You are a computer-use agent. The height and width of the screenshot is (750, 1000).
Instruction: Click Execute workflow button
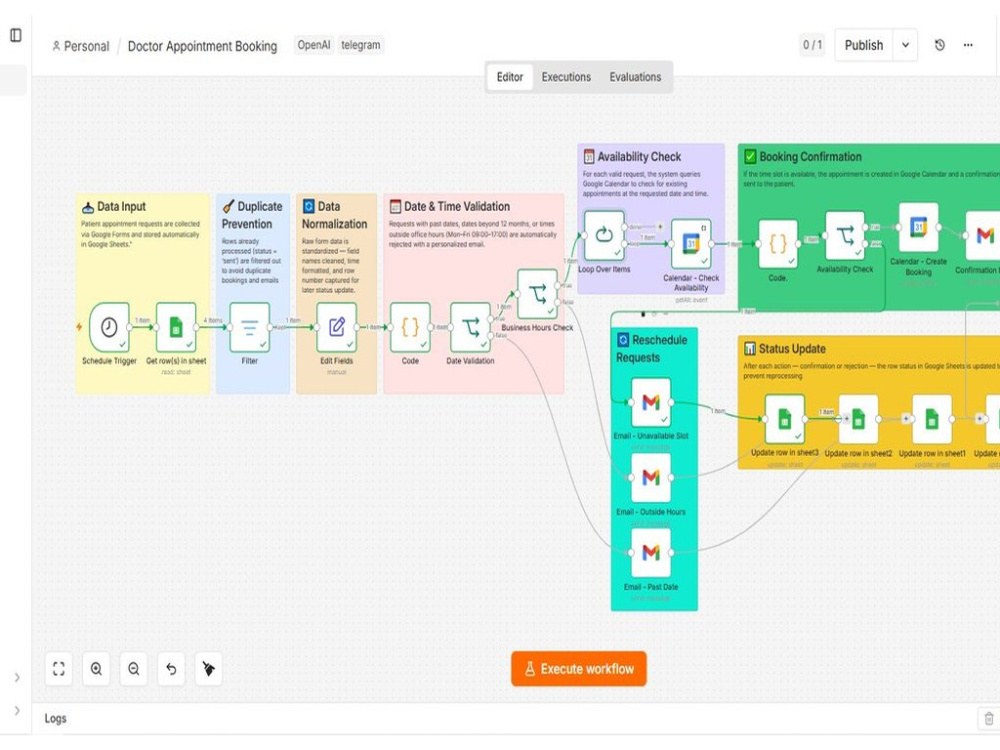click(579, 668)
